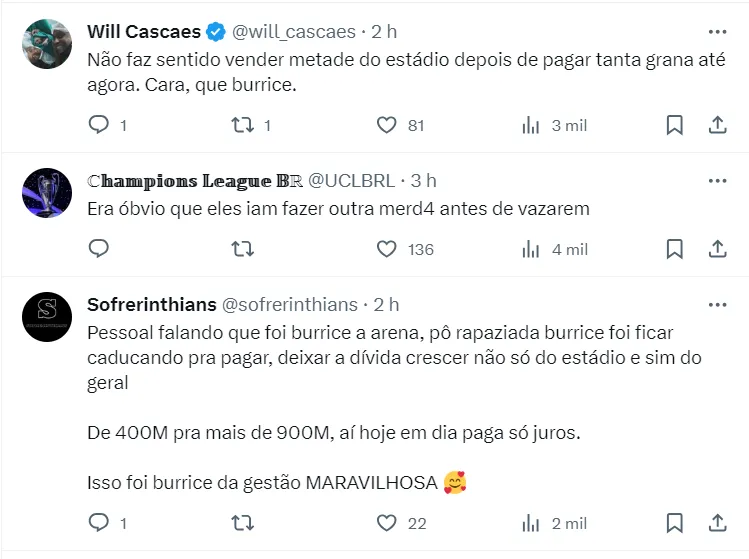Share Will Cascaes' tweet
This screenshot has height=559, width=749.
[x=717, y=125]
